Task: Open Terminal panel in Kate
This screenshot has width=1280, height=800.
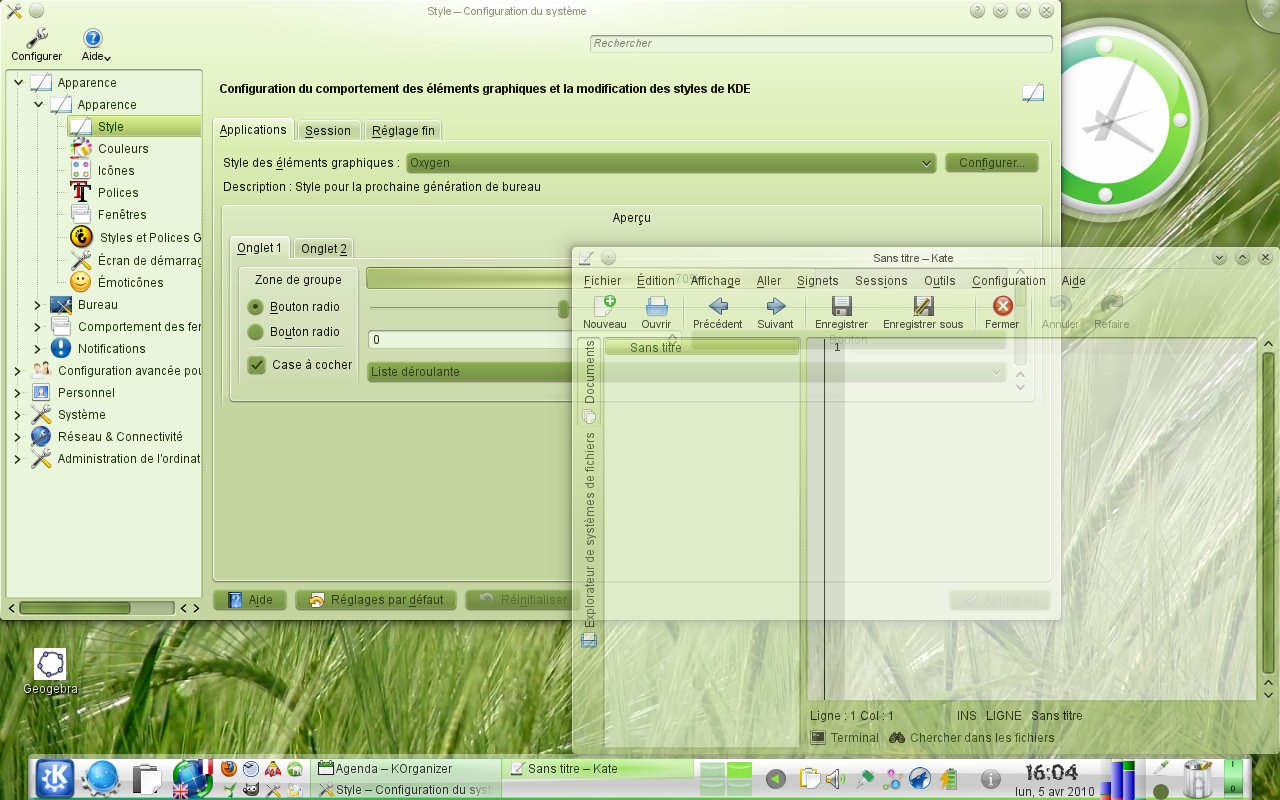Action: click(845, 738)
